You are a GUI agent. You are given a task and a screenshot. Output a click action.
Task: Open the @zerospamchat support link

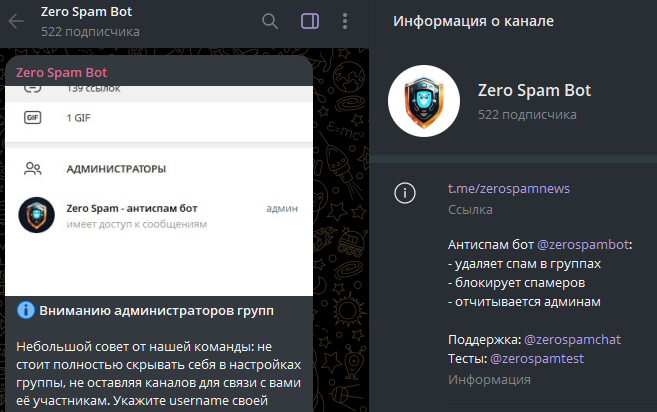point(572,339)
